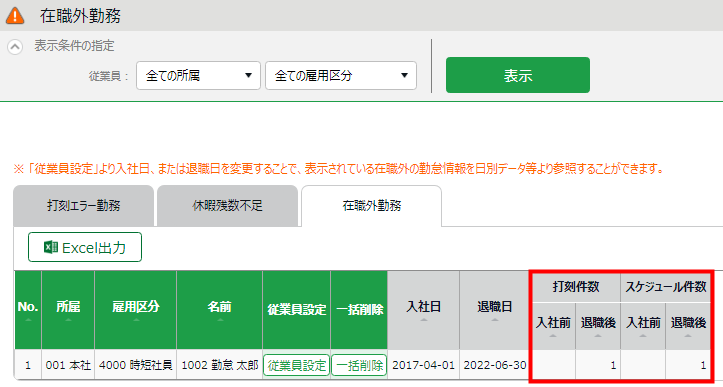Viewport: 723px width, 387px height.
Task: Select the 2017-04-01 hire date cell
Action: click(423, 365)
